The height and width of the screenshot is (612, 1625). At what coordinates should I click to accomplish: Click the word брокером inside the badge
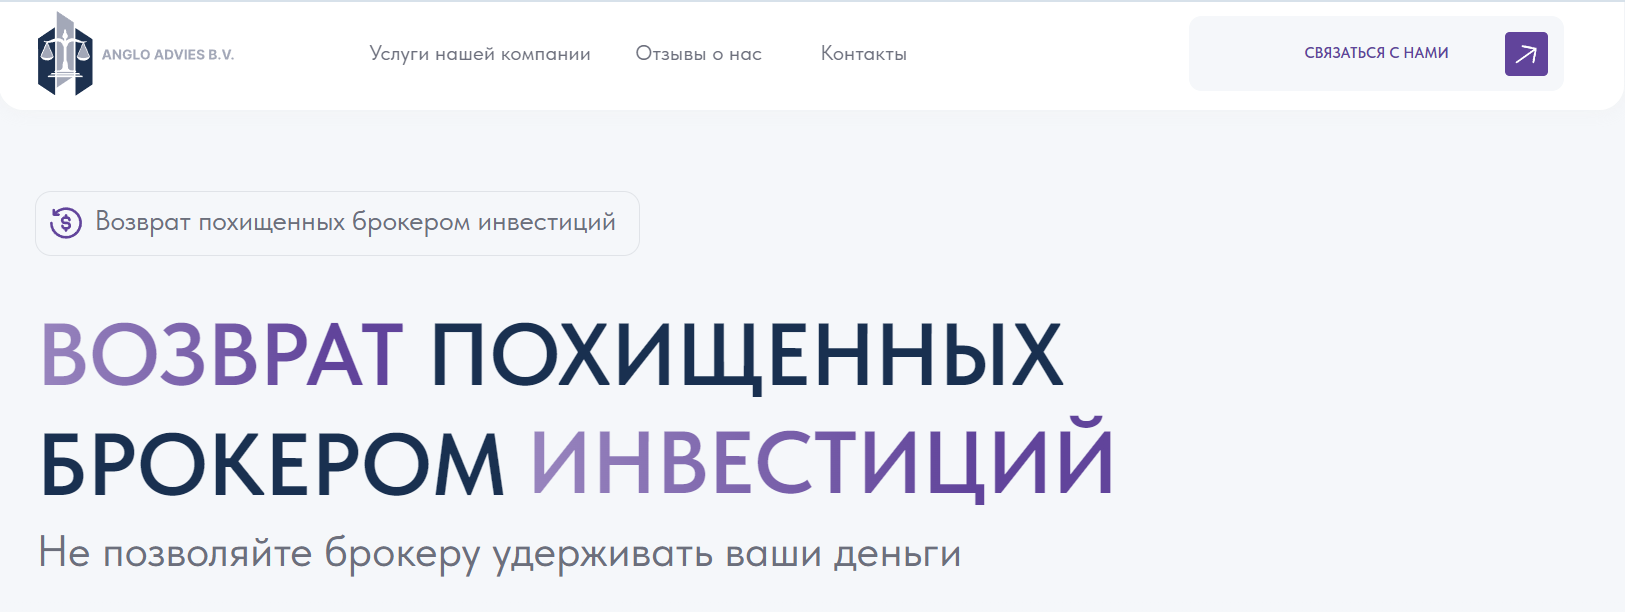410,222
